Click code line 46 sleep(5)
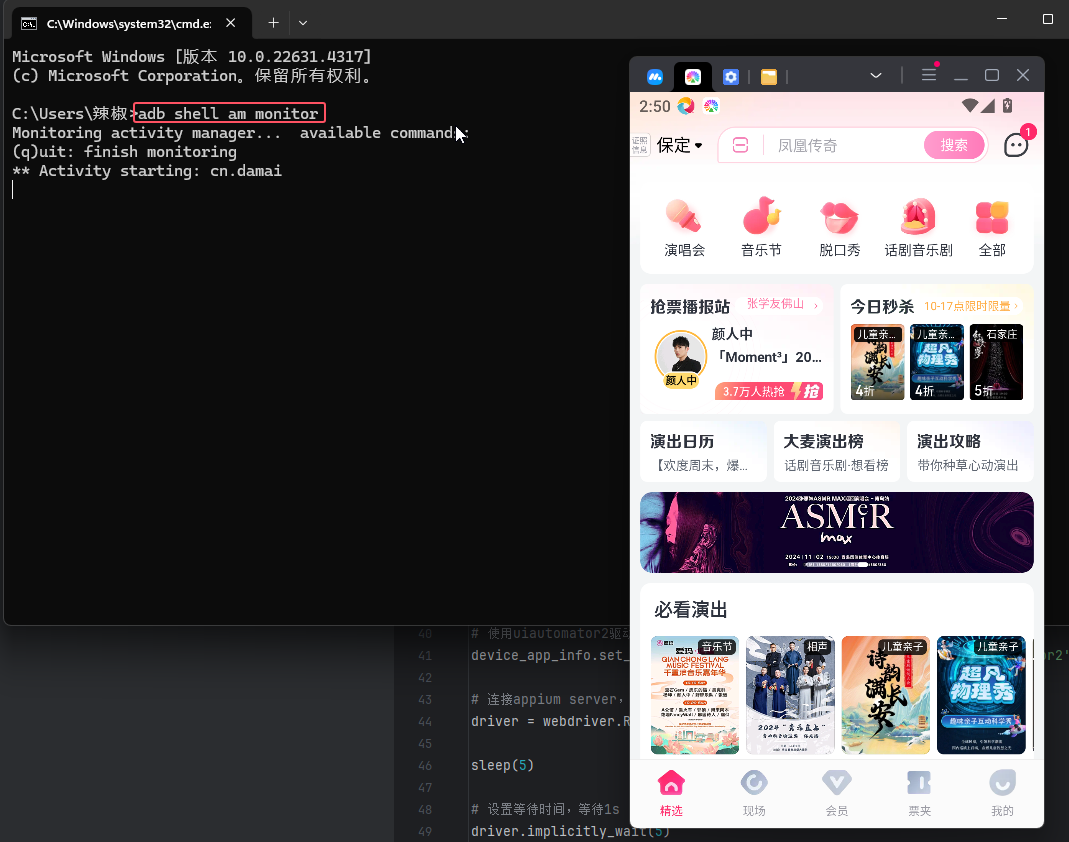This screenshot has width=1069, height=842. point(502,765)
